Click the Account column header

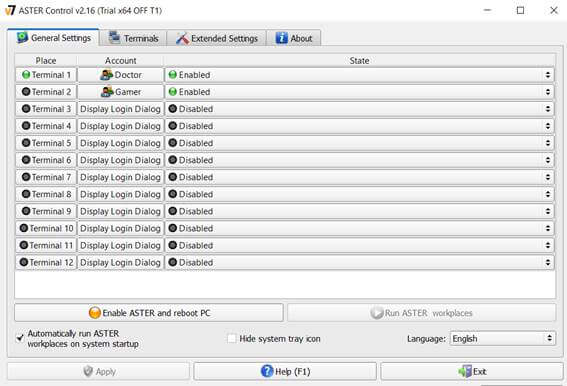[x=121, y=60]
